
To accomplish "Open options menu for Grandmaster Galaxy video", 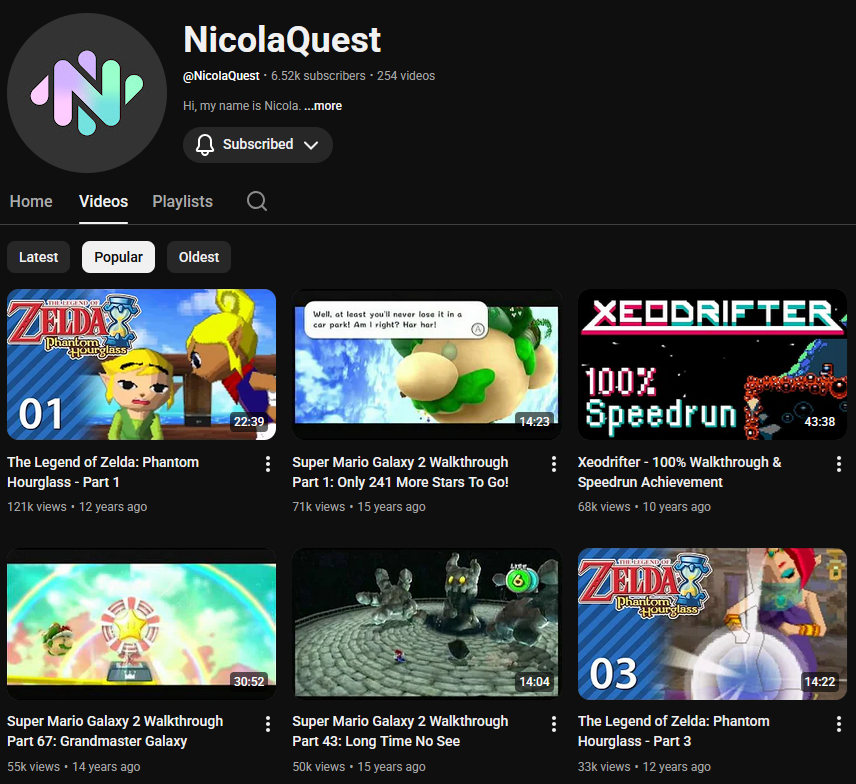I will (x=268, y=724).
